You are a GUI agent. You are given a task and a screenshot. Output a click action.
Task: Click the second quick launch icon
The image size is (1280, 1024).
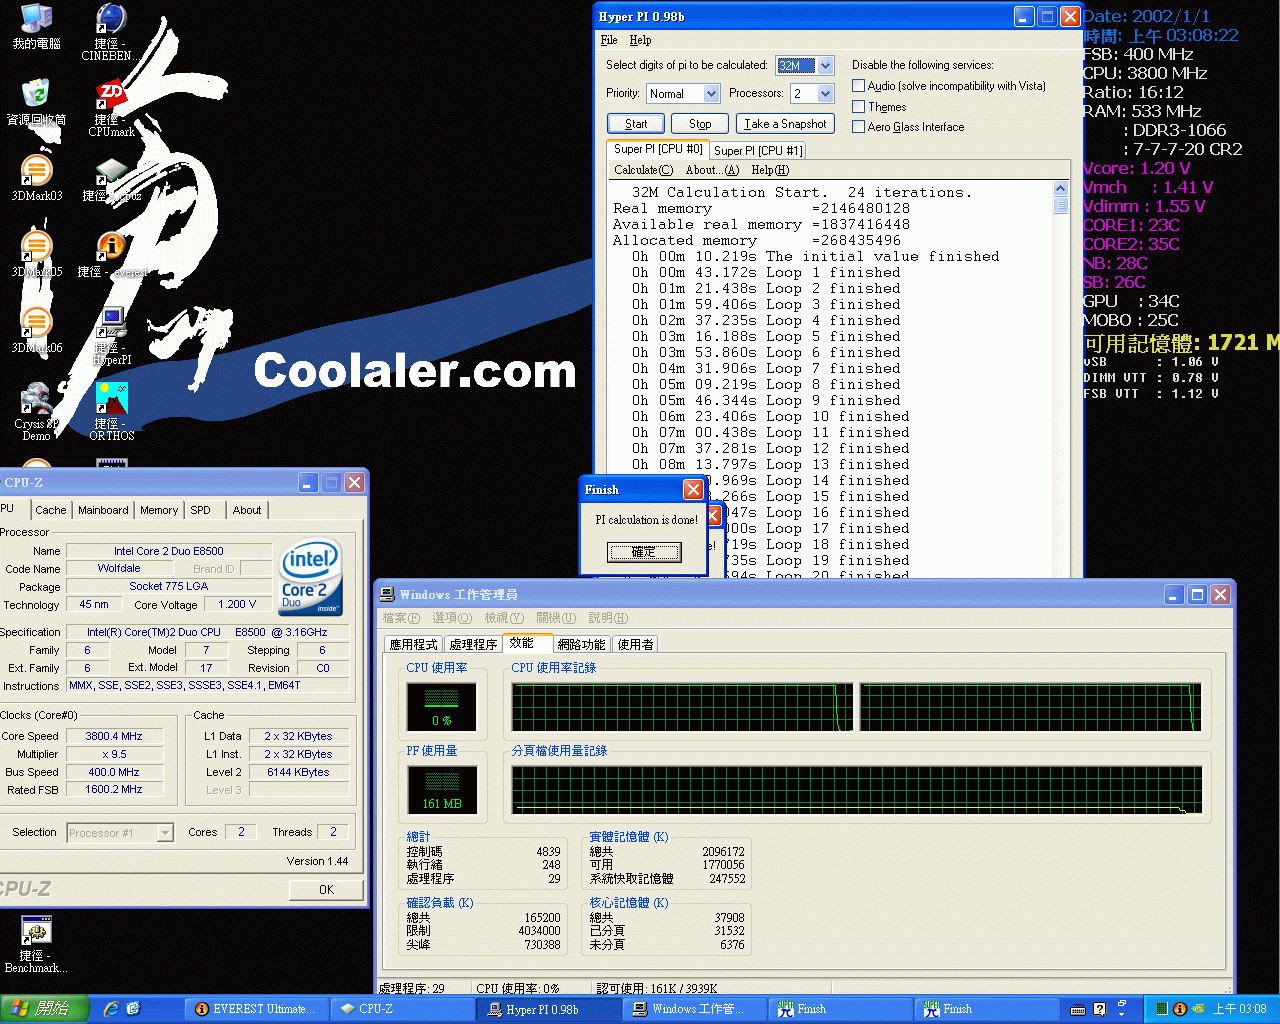coord(133,1009)
